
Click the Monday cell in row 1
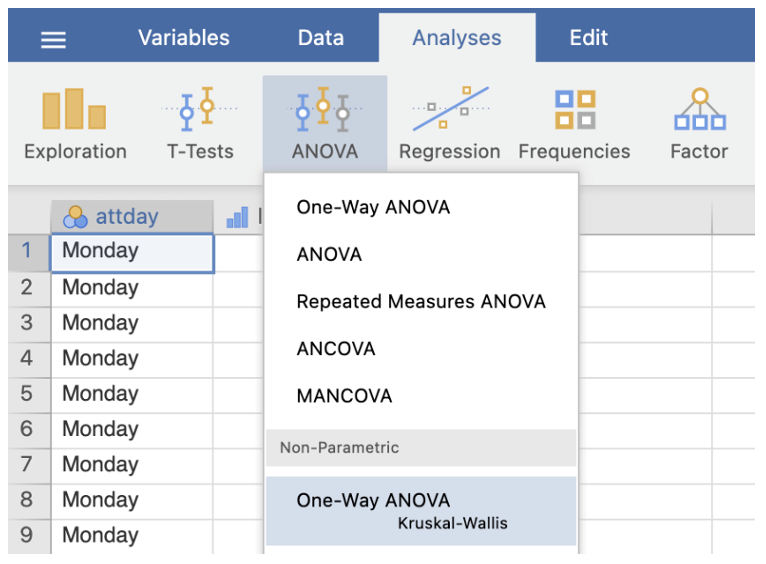pyautogui.click(x=131, y=252)
